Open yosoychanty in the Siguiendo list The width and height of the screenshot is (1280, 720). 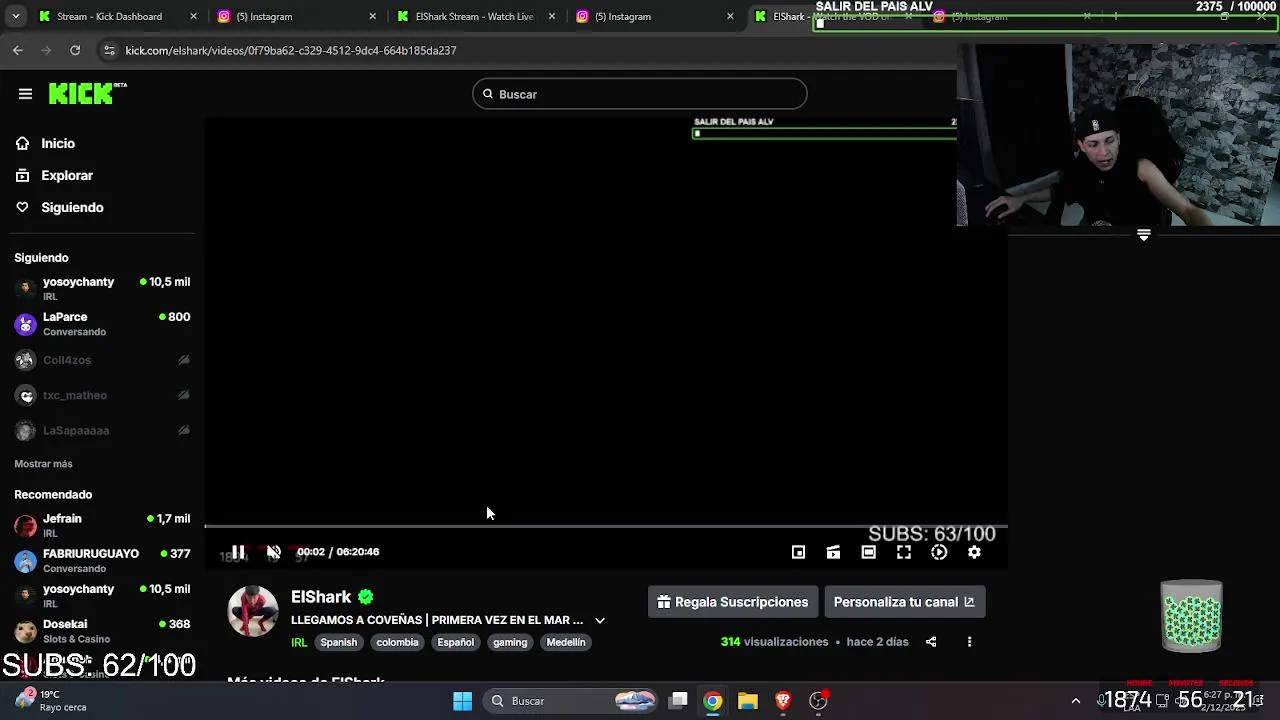tap(102, 288)
